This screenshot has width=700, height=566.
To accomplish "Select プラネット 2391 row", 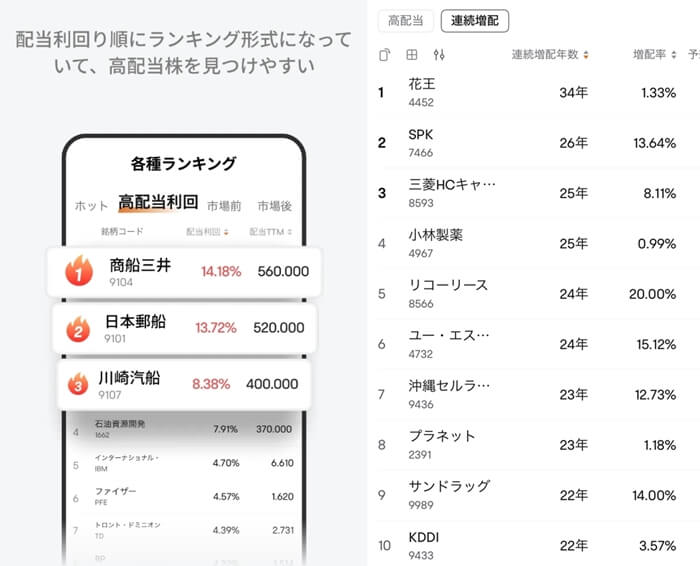I will pos(536,445).
